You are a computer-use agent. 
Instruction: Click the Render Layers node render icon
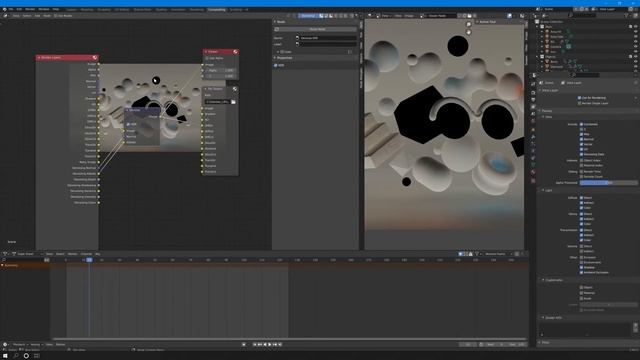pos(95,58)
